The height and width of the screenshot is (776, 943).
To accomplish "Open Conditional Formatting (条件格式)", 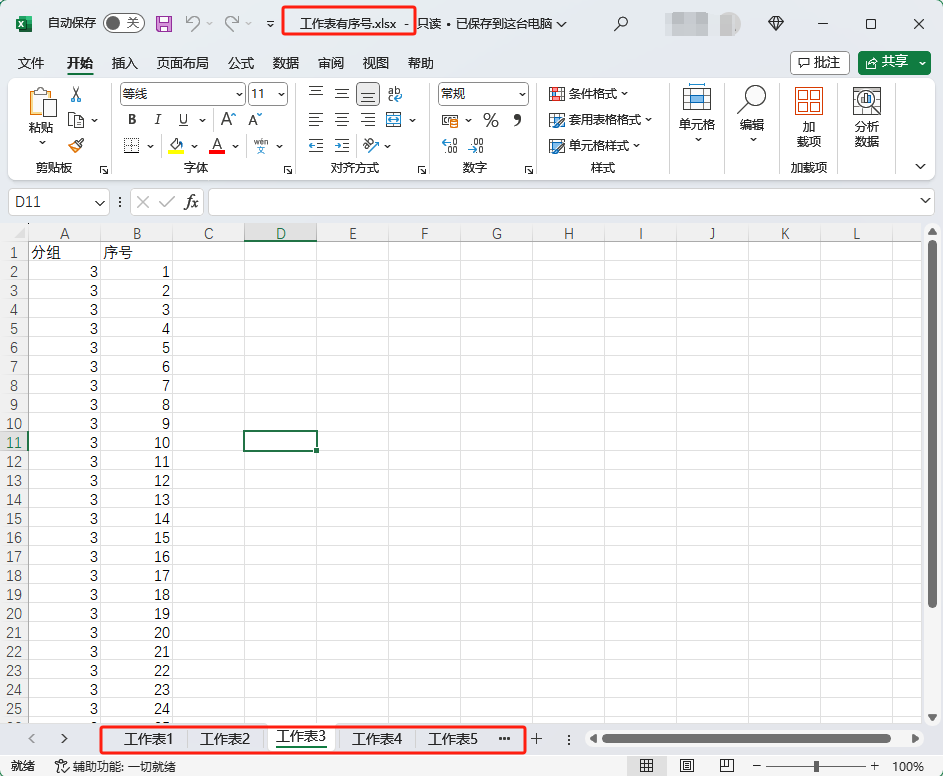I will click(x=589, y=93).
